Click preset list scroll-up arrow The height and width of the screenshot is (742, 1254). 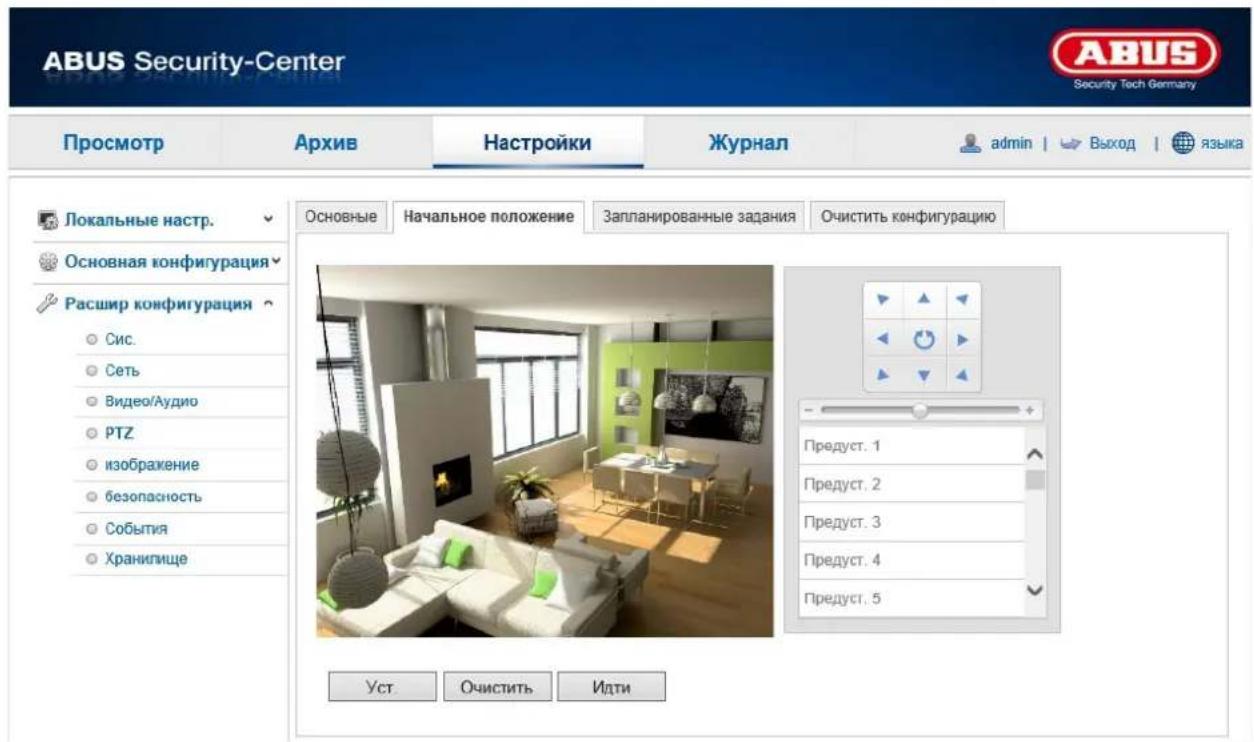point(1036,454)
